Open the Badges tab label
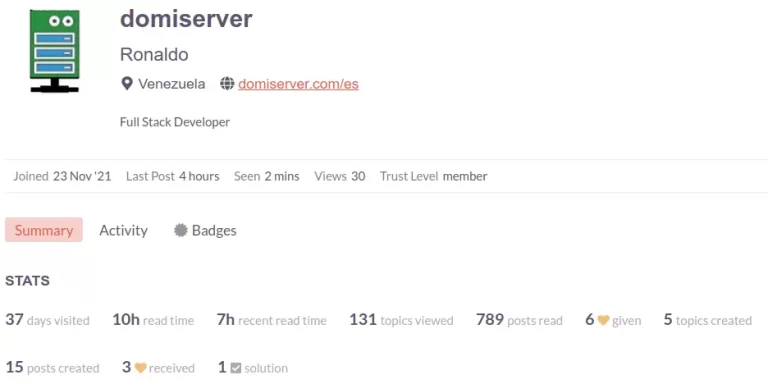 (214, 230)
